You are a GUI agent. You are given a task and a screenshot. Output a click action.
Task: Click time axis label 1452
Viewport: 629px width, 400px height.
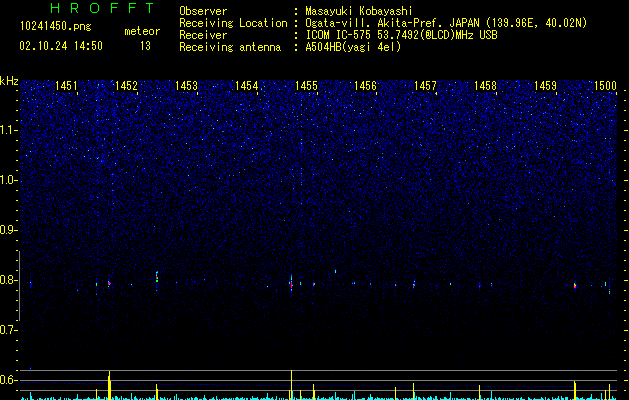[x=126, y=85]
